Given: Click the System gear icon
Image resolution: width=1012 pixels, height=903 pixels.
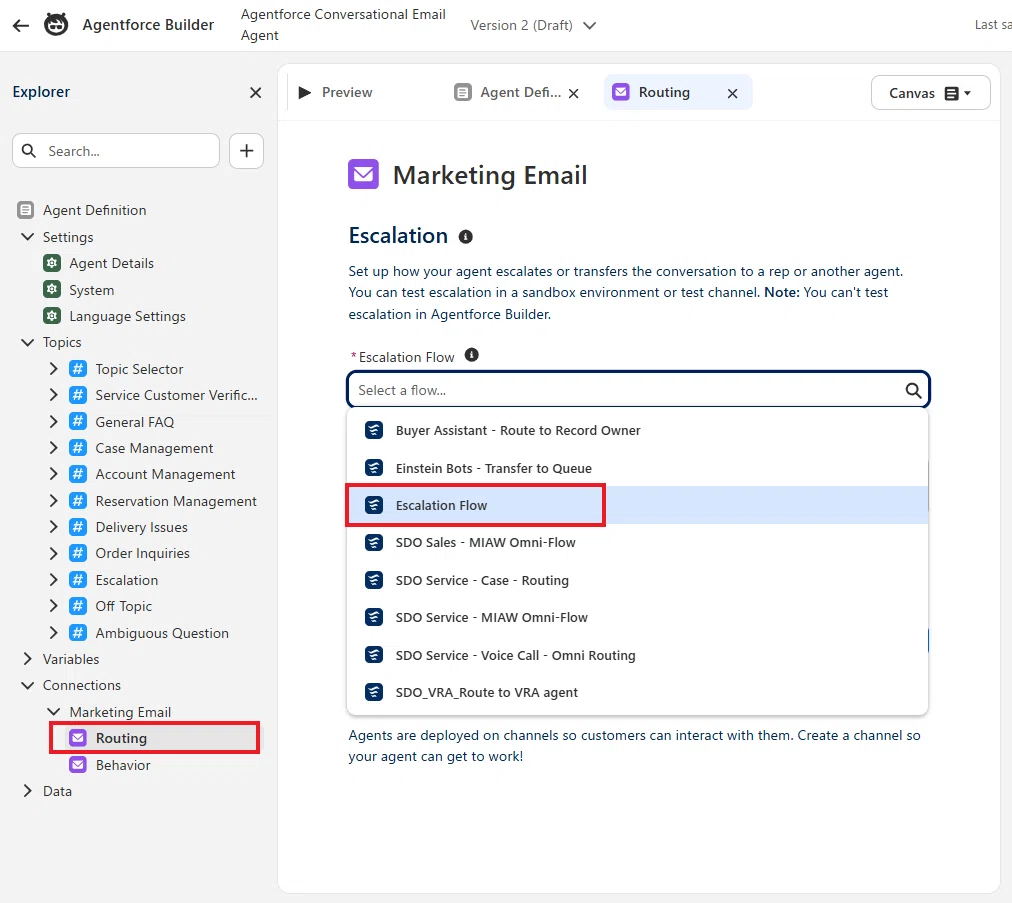Looking at the screenshot, I should [52, 289].
